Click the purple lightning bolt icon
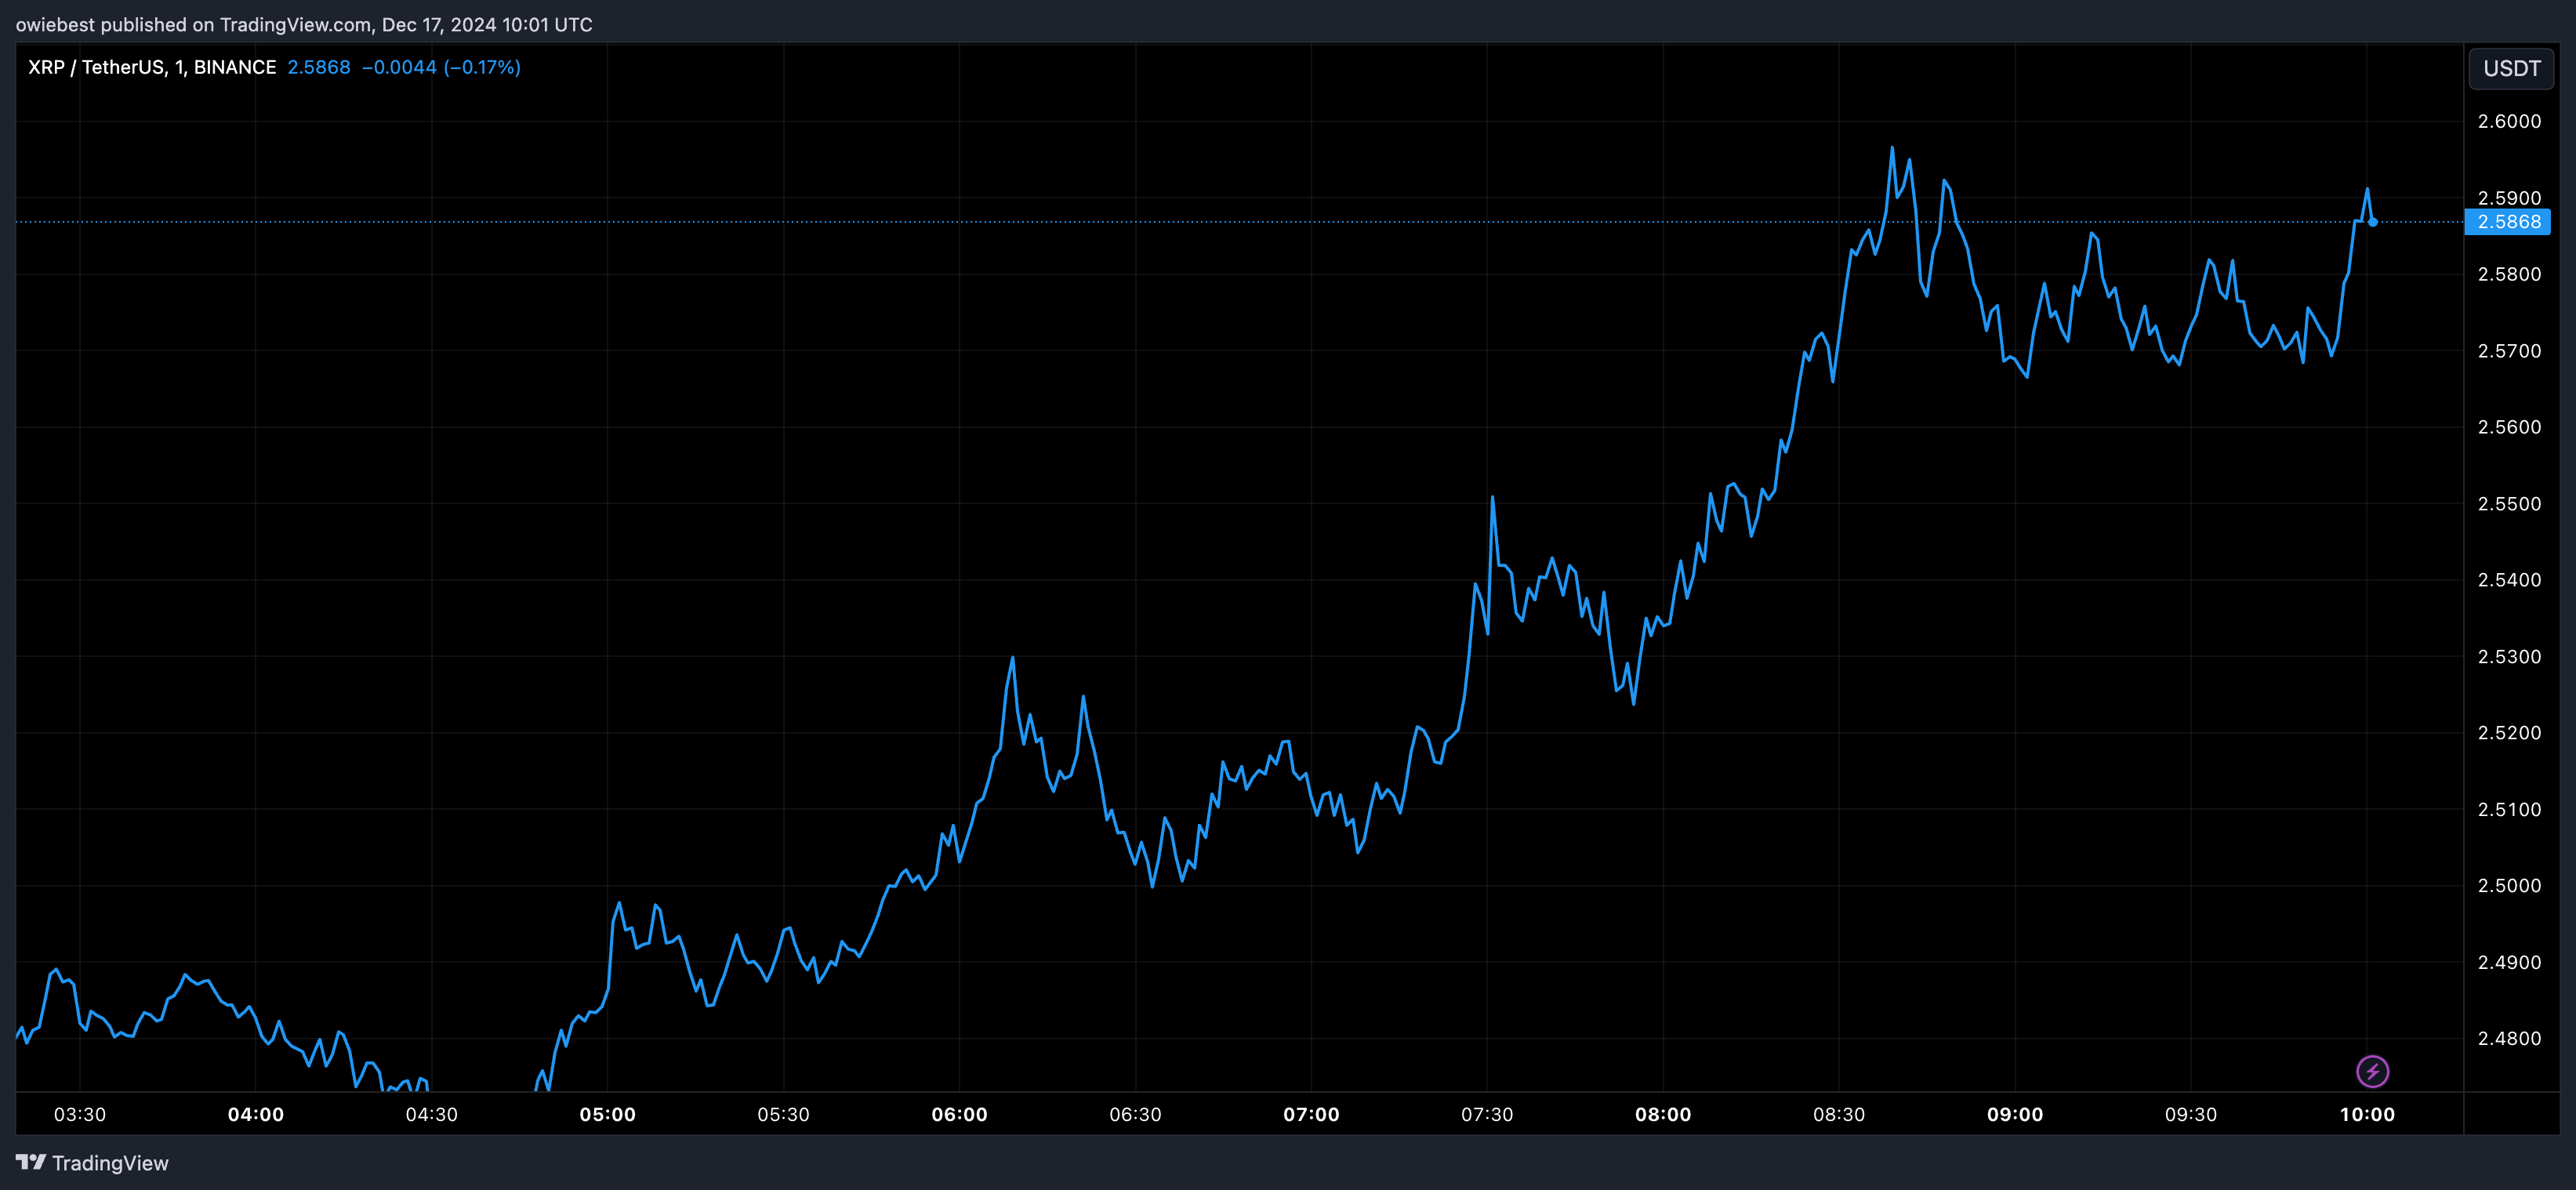 (2372, 1071)
